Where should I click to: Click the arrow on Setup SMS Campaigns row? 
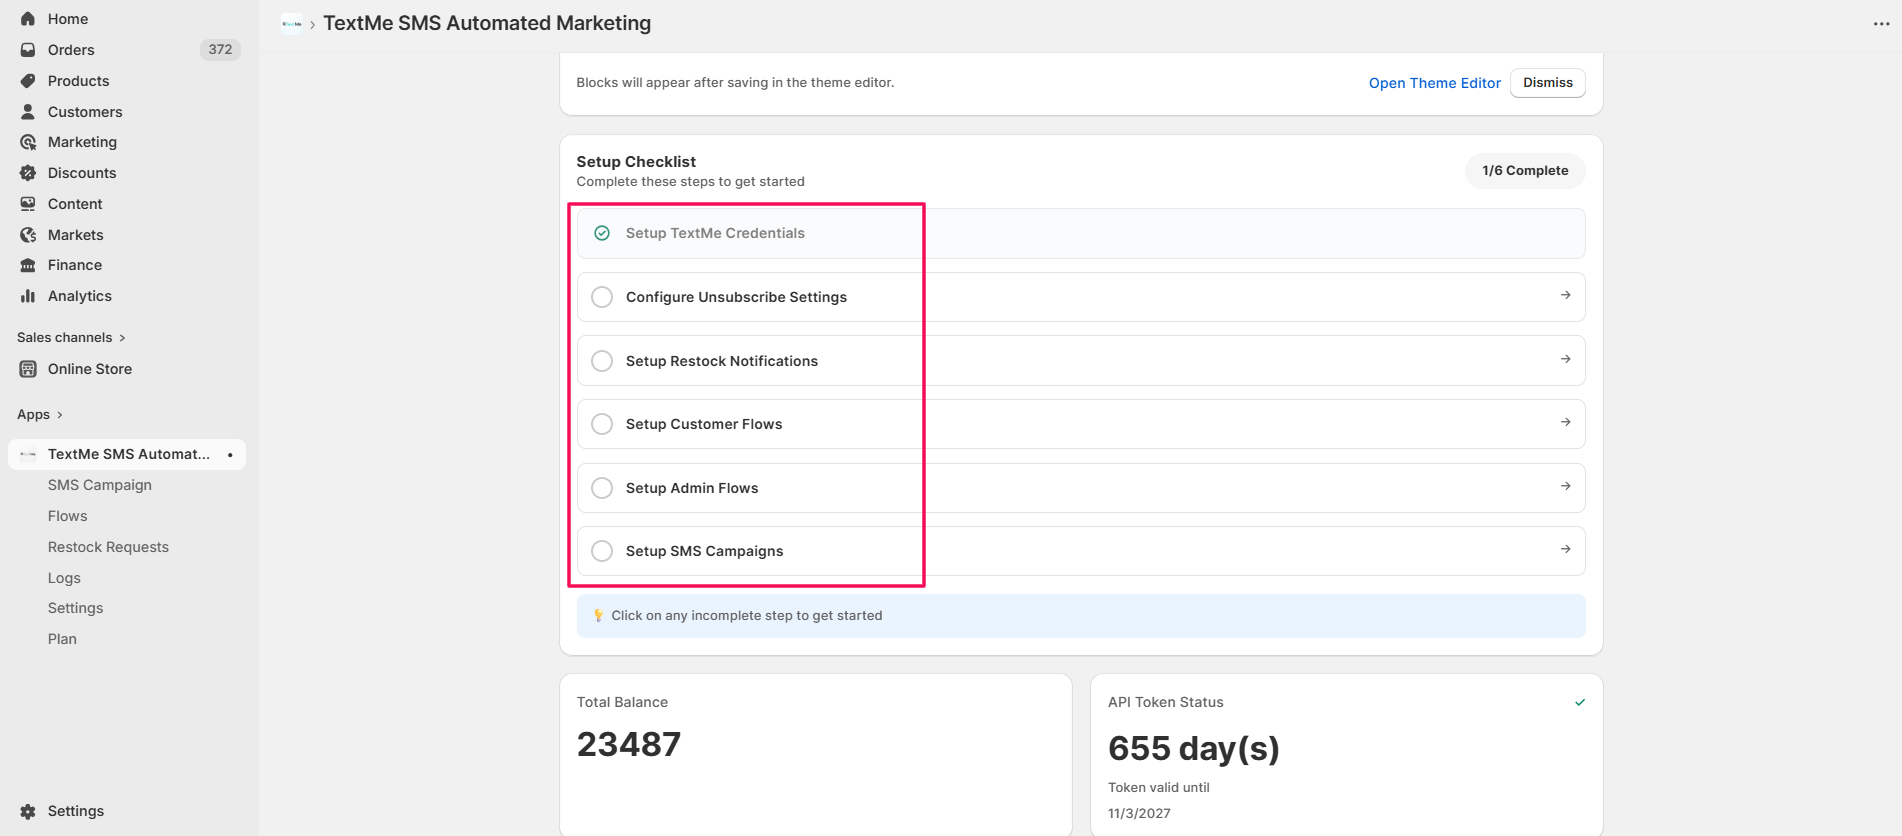pos(1565,549)
